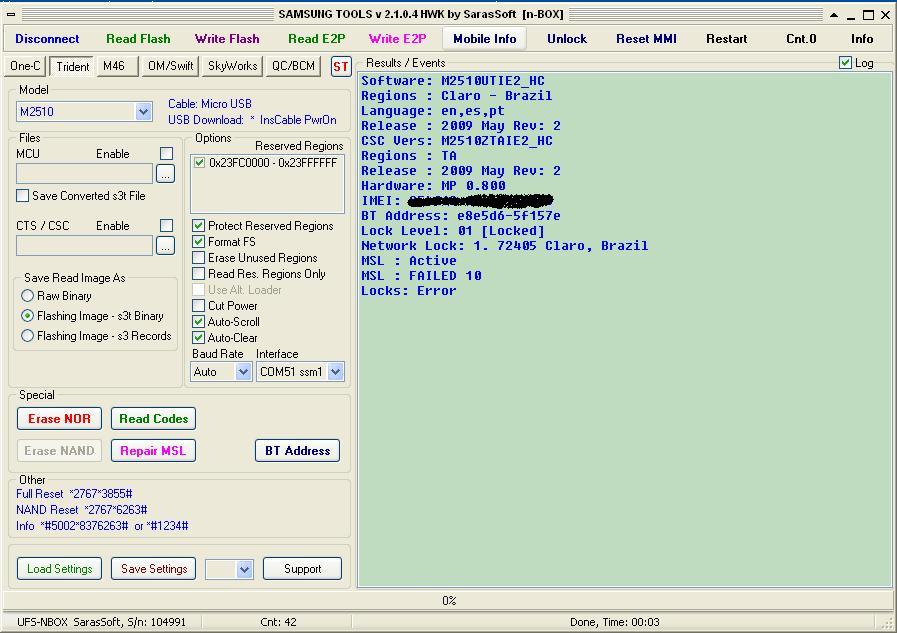Click the 'BT Address: e8e5d6-5f157e' log line
This screenshot has height=633, width=897.
tap(461, 216)
